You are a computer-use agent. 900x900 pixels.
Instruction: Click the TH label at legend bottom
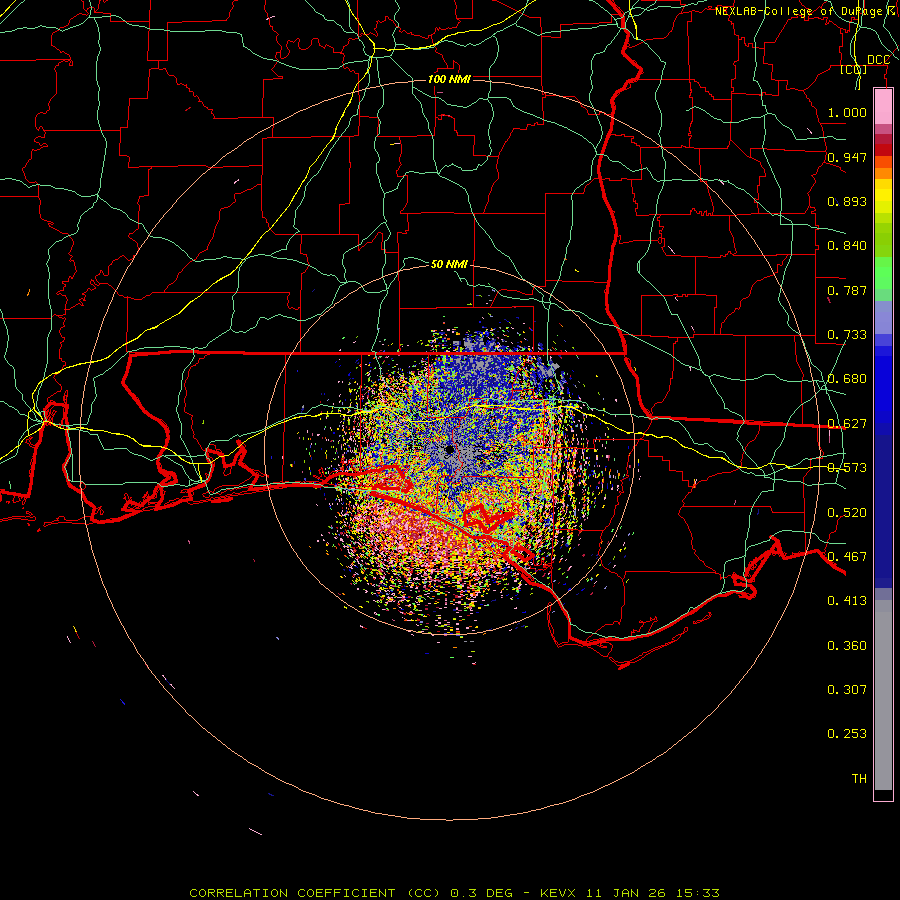tap(859, 779)
